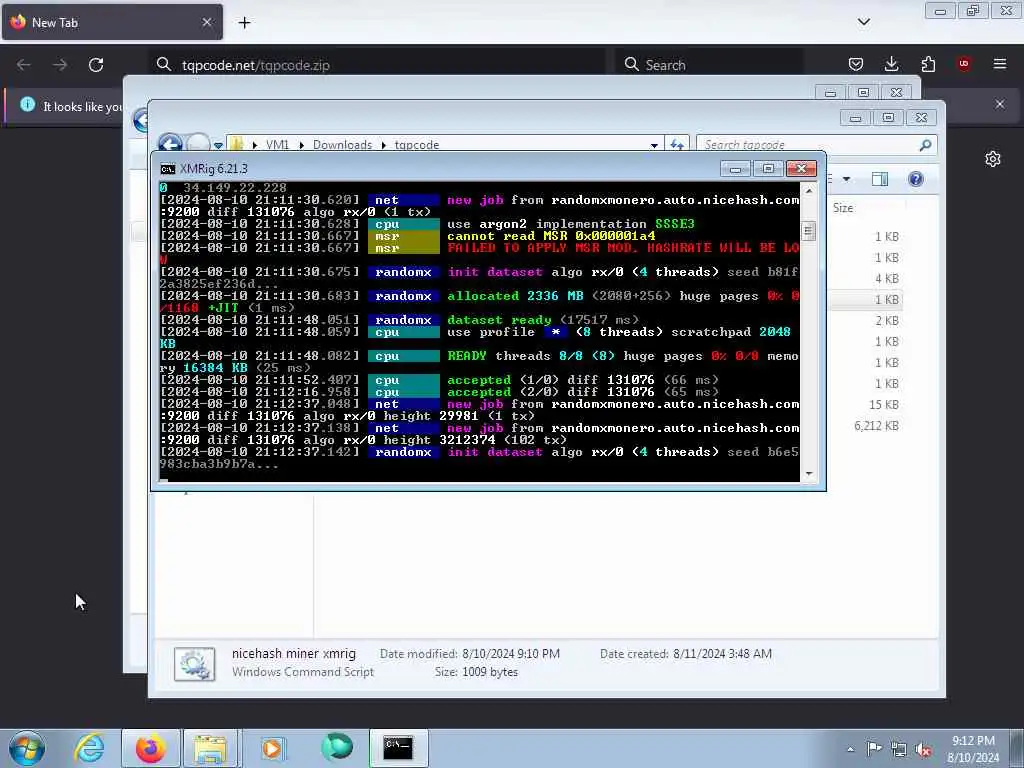Open network status tray icon
Viewport: 1024px width, 768px height.
[899, 749]
